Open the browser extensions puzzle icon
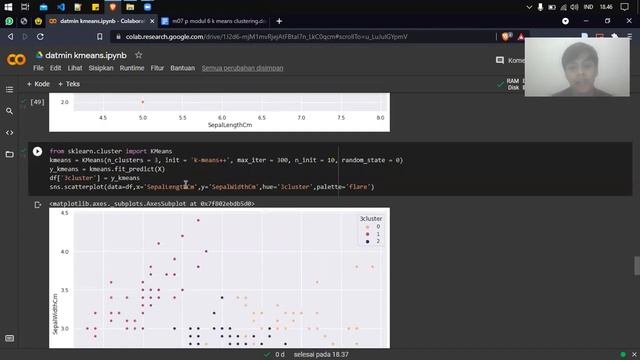 click(x=615, y=36)
